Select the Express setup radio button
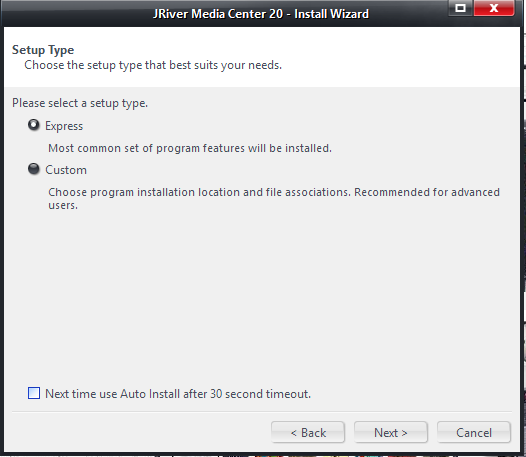526x457 pixels. 34,125
